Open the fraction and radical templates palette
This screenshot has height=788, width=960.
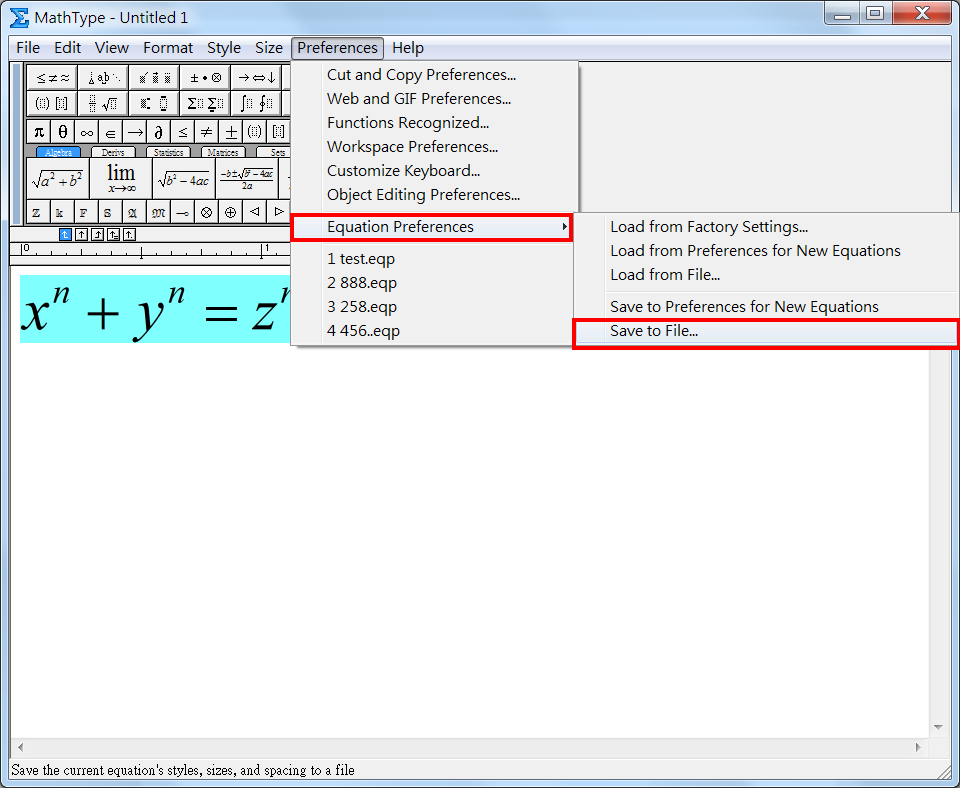tap(103, 103)
